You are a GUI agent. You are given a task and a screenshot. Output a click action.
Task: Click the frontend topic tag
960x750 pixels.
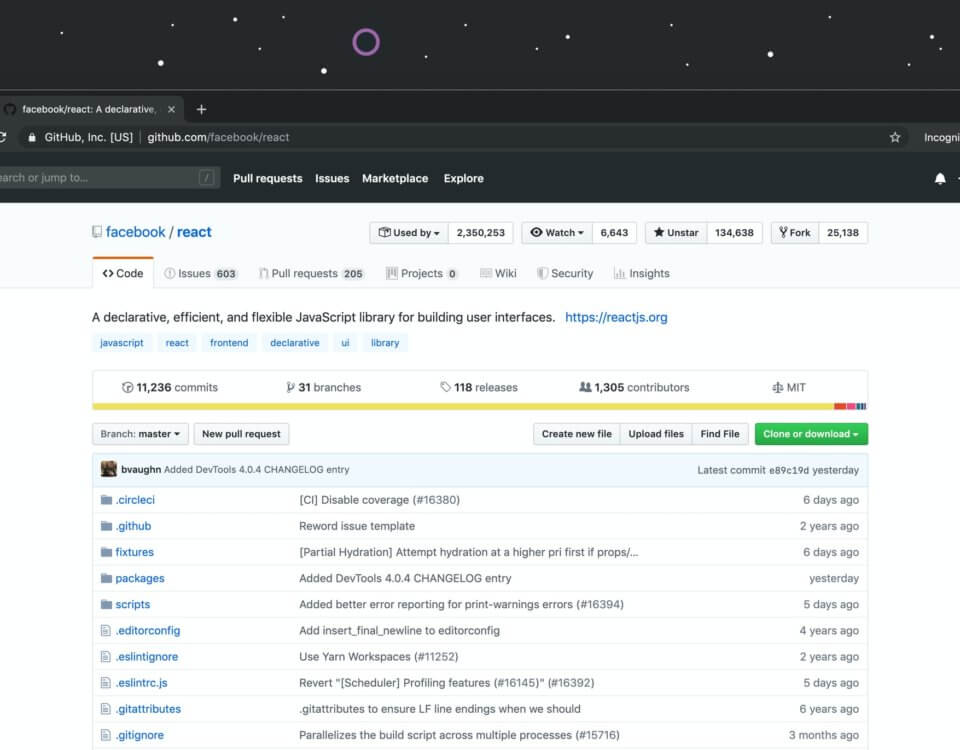(x=229, y=343)
